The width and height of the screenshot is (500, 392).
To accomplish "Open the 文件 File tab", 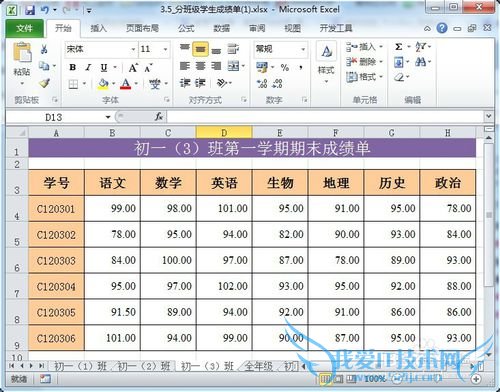I will [x=24, y=28].
